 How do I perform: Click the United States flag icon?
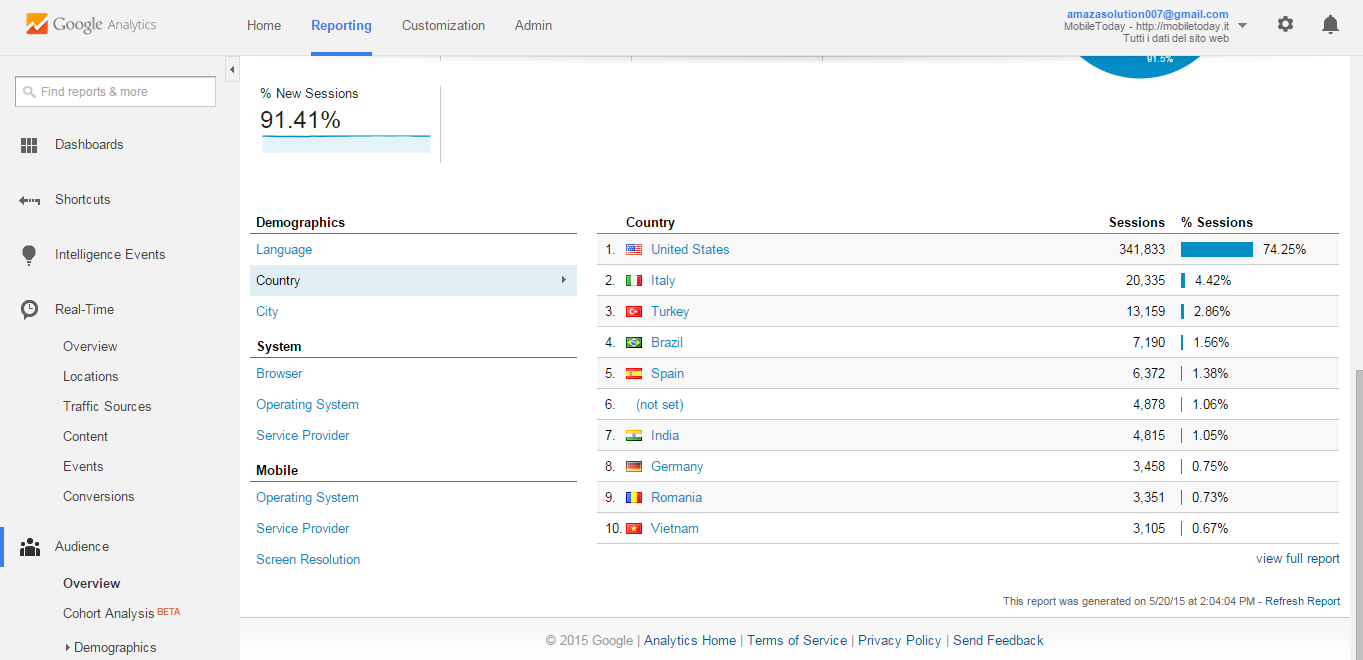633,249
